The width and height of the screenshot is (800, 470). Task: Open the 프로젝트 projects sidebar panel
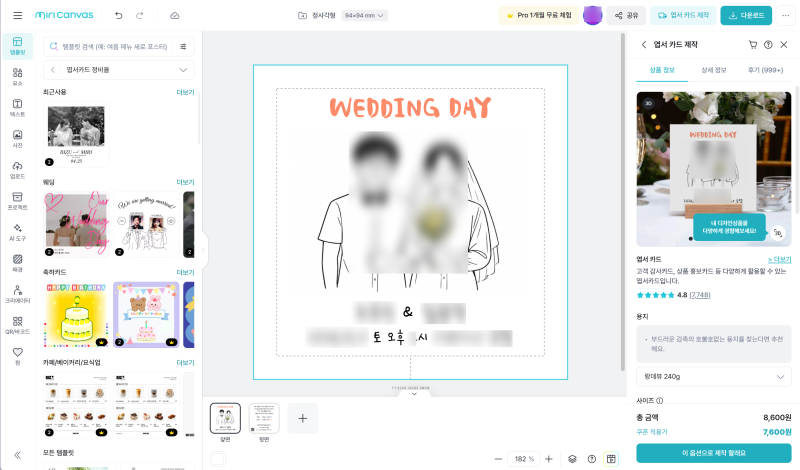(x=17, y=201)
